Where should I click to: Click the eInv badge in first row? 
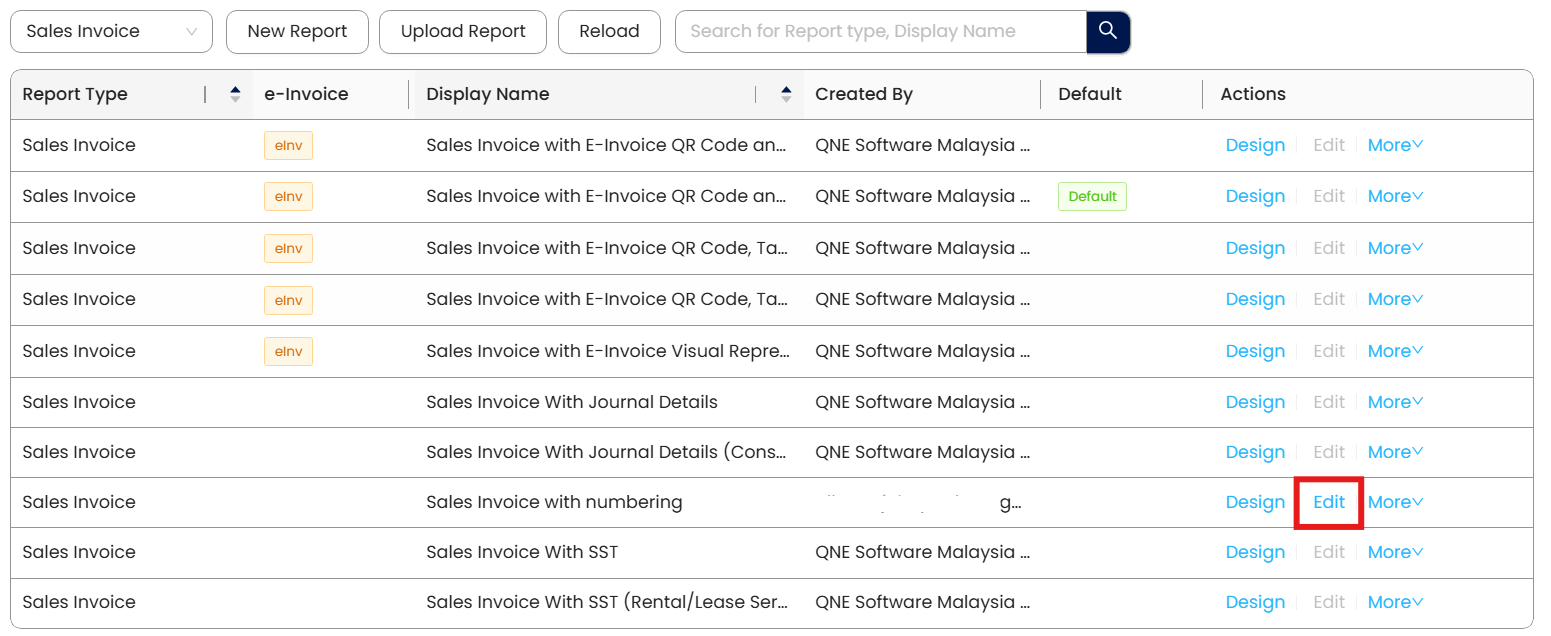(288, 145)
